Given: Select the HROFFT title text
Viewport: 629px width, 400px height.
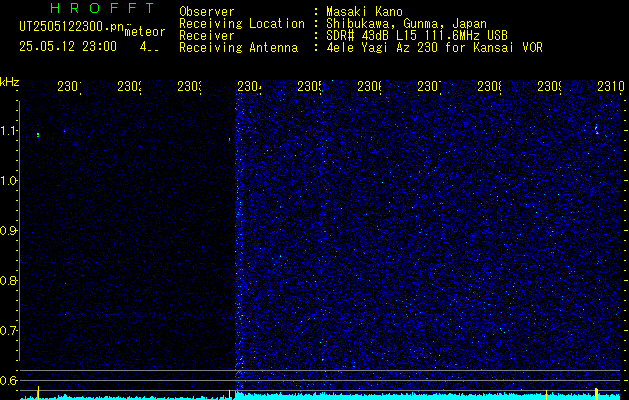Looking at the screenshot, I should pyautogui.click(x=102, y=8).
